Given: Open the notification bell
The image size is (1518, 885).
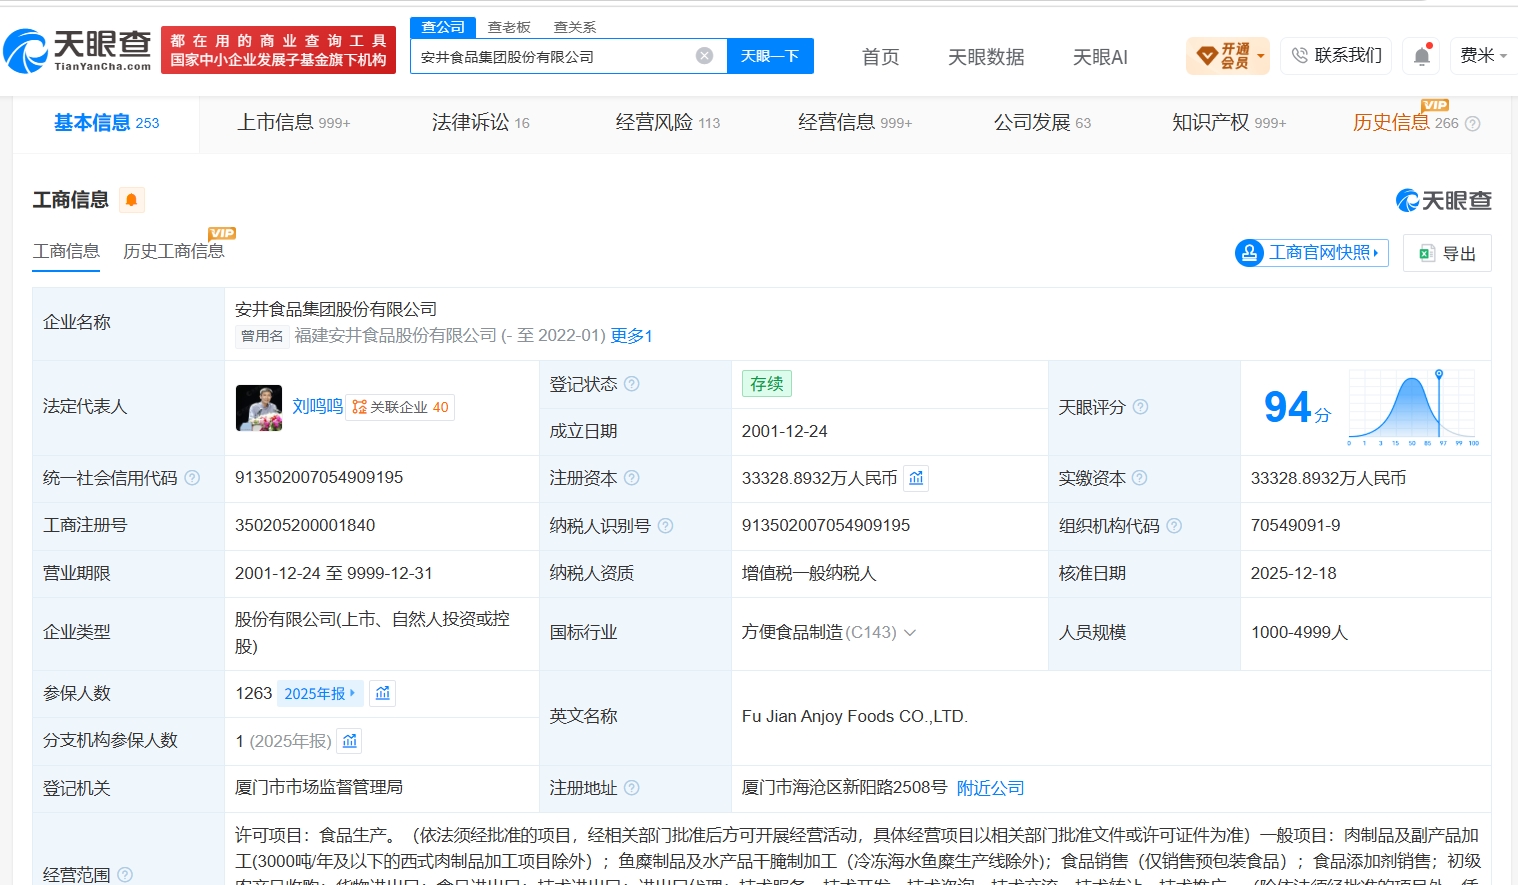Looking at the screenshot, I should 1422,56.
